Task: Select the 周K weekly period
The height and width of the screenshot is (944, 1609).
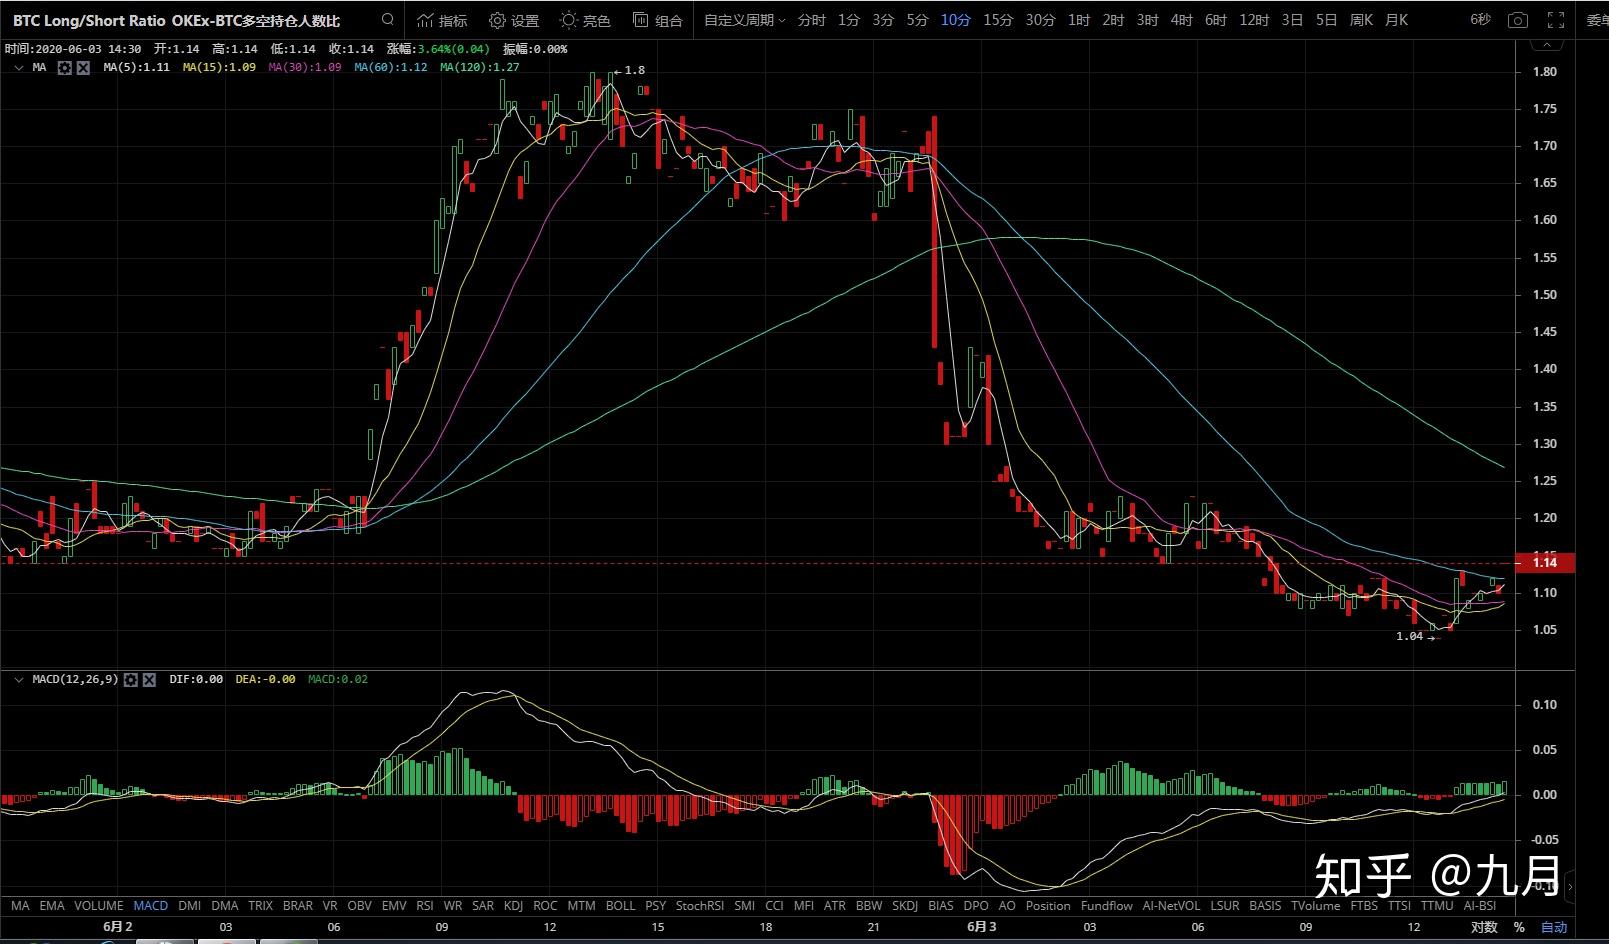Action: [1361, 20]
